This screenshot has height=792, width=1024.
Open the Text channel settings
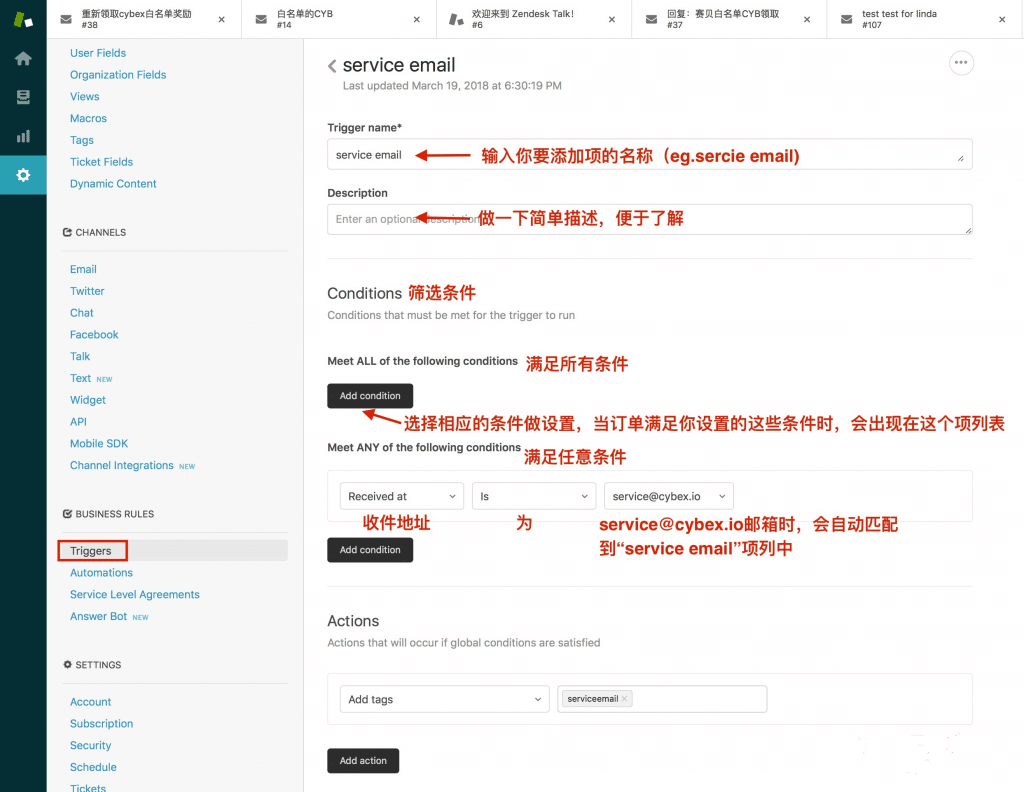coord(80,378)
